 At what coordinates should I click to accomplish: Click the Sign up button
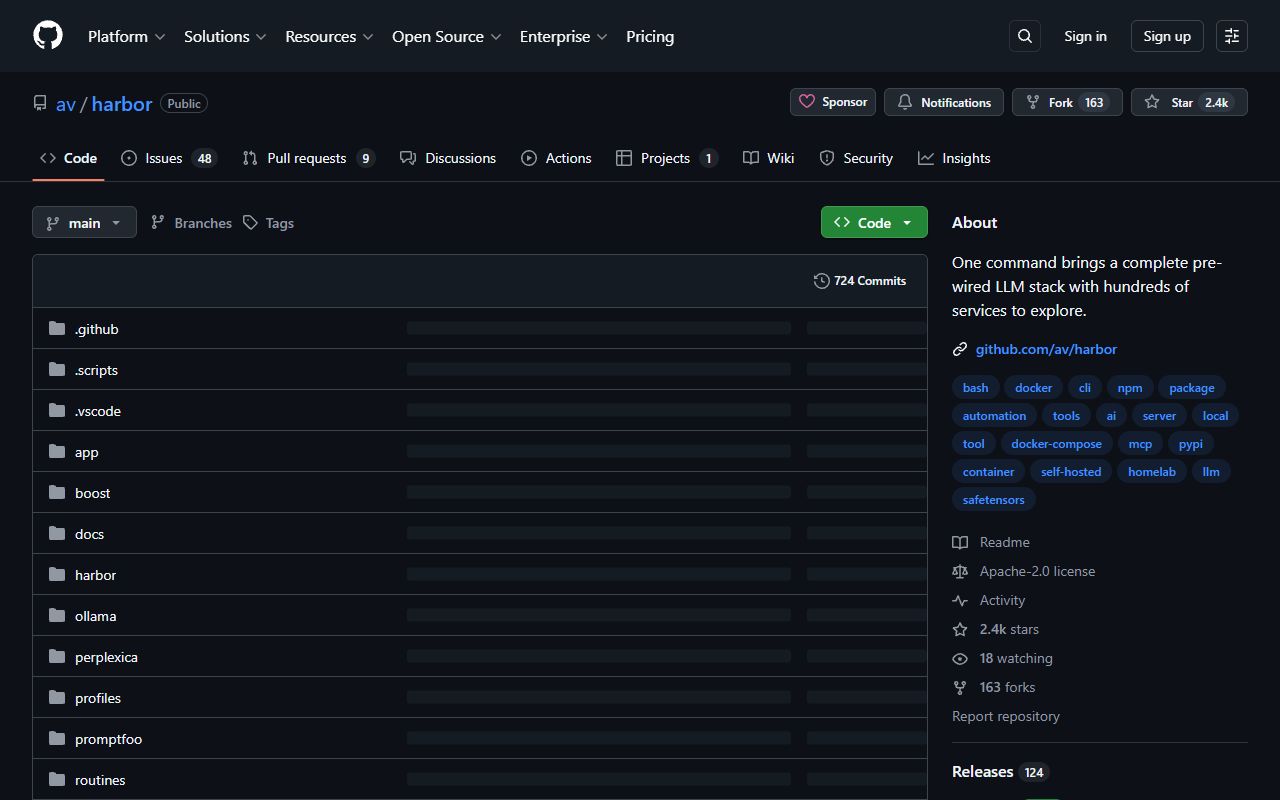[1167, 36]
